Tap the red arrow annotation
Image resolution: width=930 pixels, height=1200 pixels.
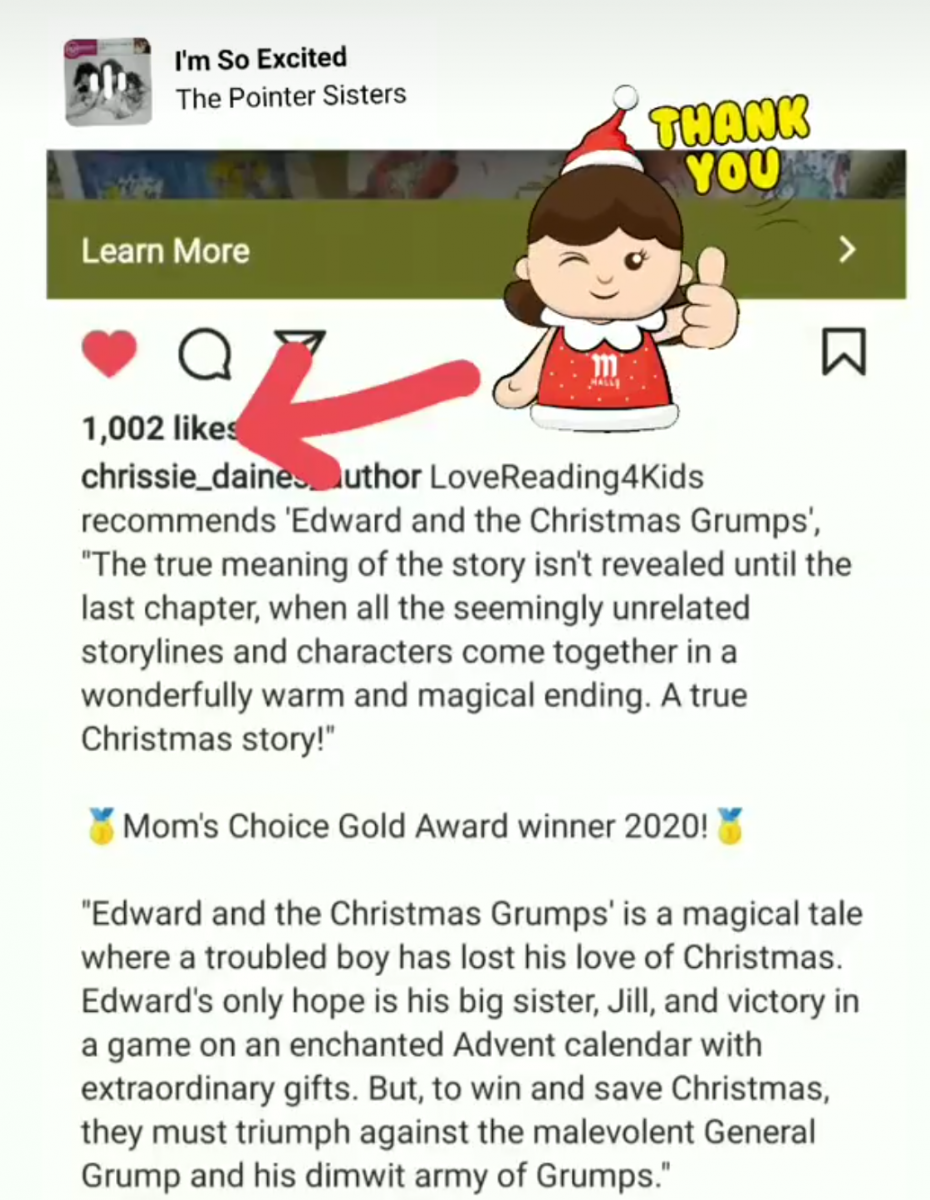tap(355, 400)
